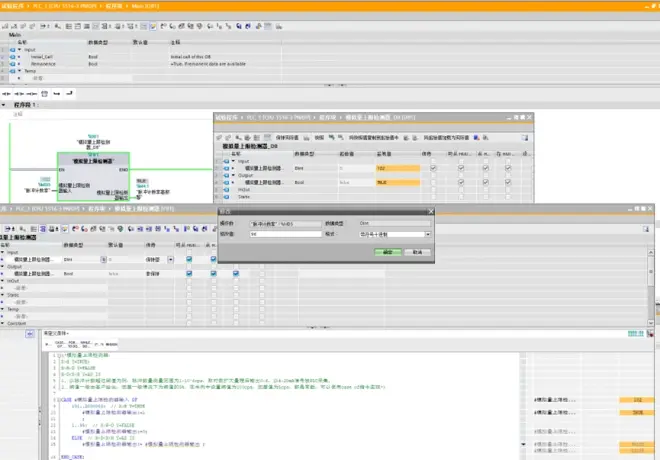The width and height of the screenshot is (660, 460).
Task: Toggle accessible-from-HMI checkbox for FB Output variable
Action: [x=188, y=272]
